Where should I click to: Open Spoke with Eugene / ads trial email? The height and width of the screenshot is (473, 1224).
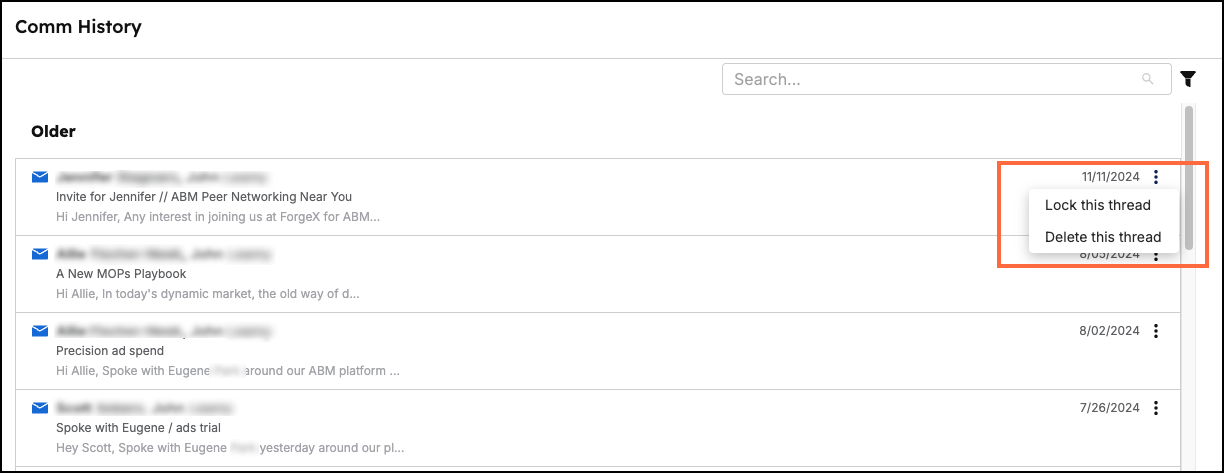click(x=138, y=427)
